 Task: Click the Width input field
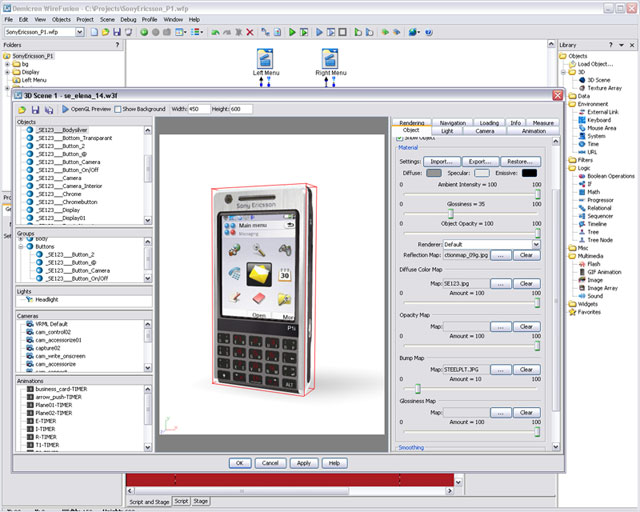(198, 109)
